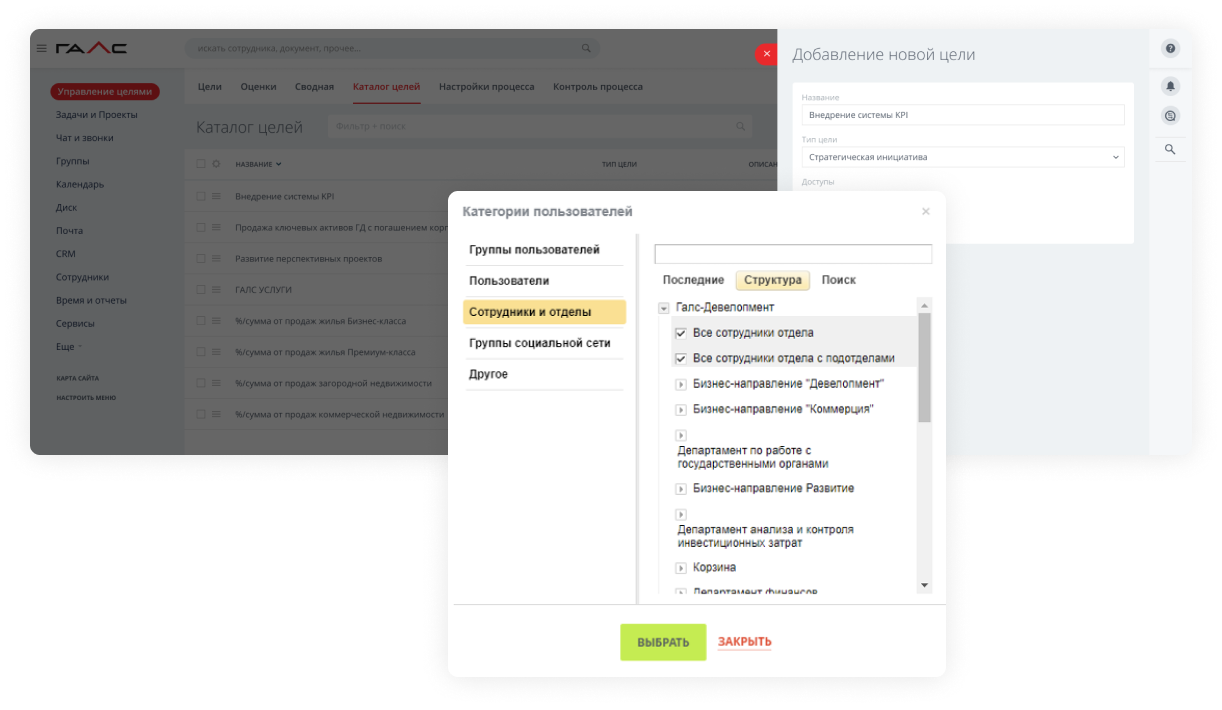The height and width of the screenshot is (710, 1222).
Task: Click the ЗАКРЫТЬ link
Action: coord(744,642)
